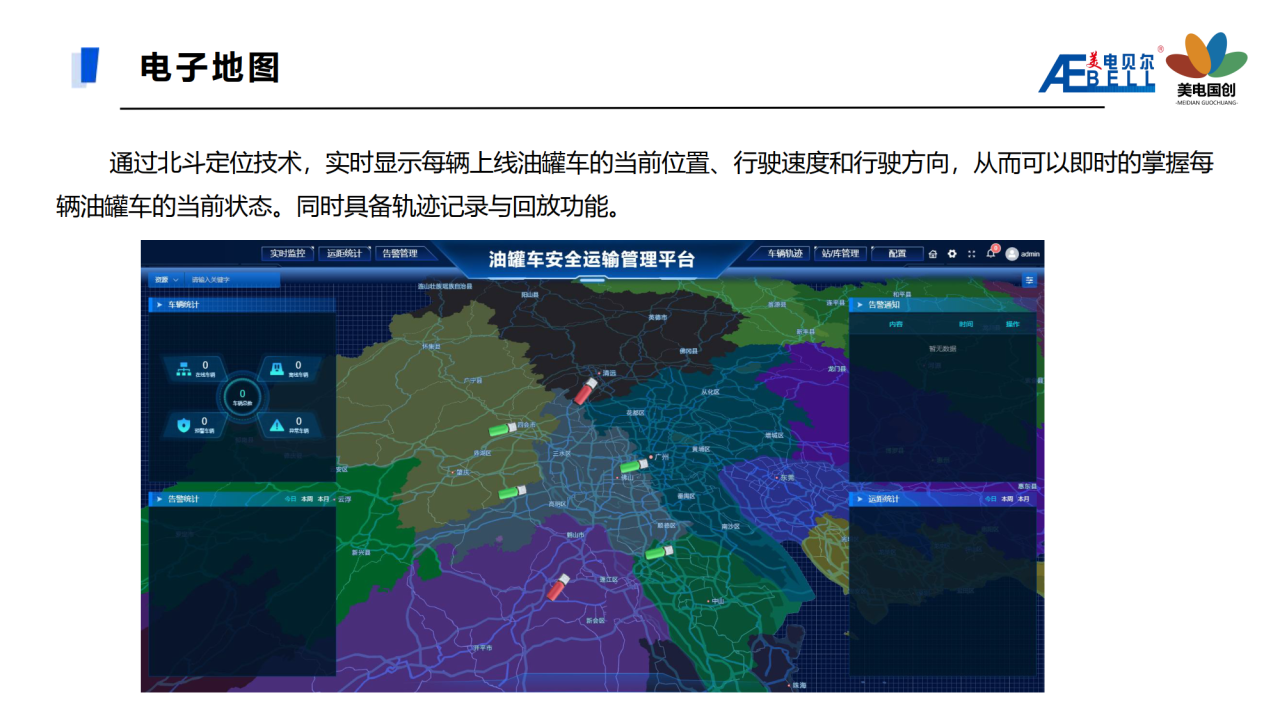Screen dimensions: 1280x720
Task: Select the green tanker truck near 广州
Action: (633, 465)
